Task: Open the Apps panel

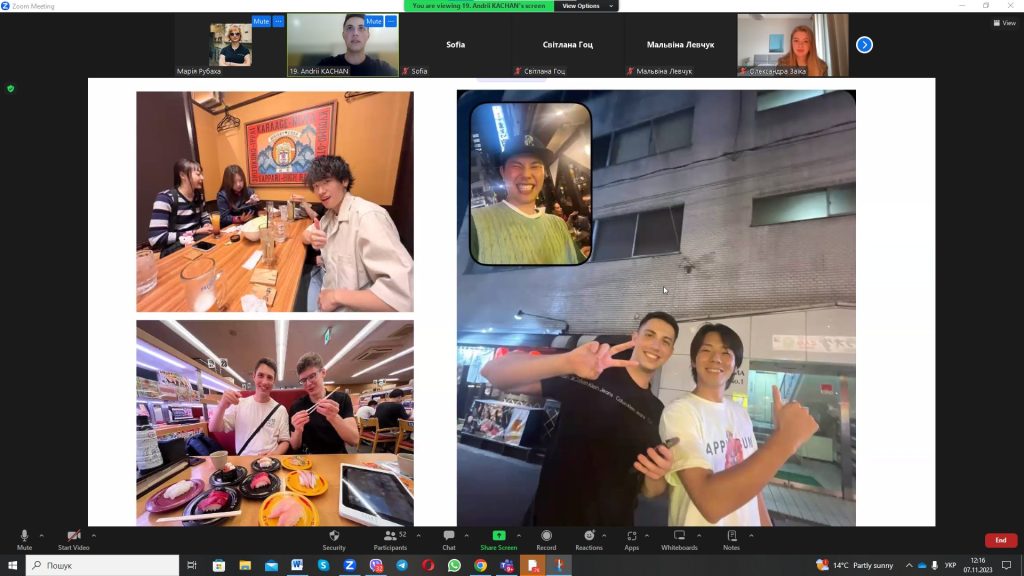Action: point(631,539)
